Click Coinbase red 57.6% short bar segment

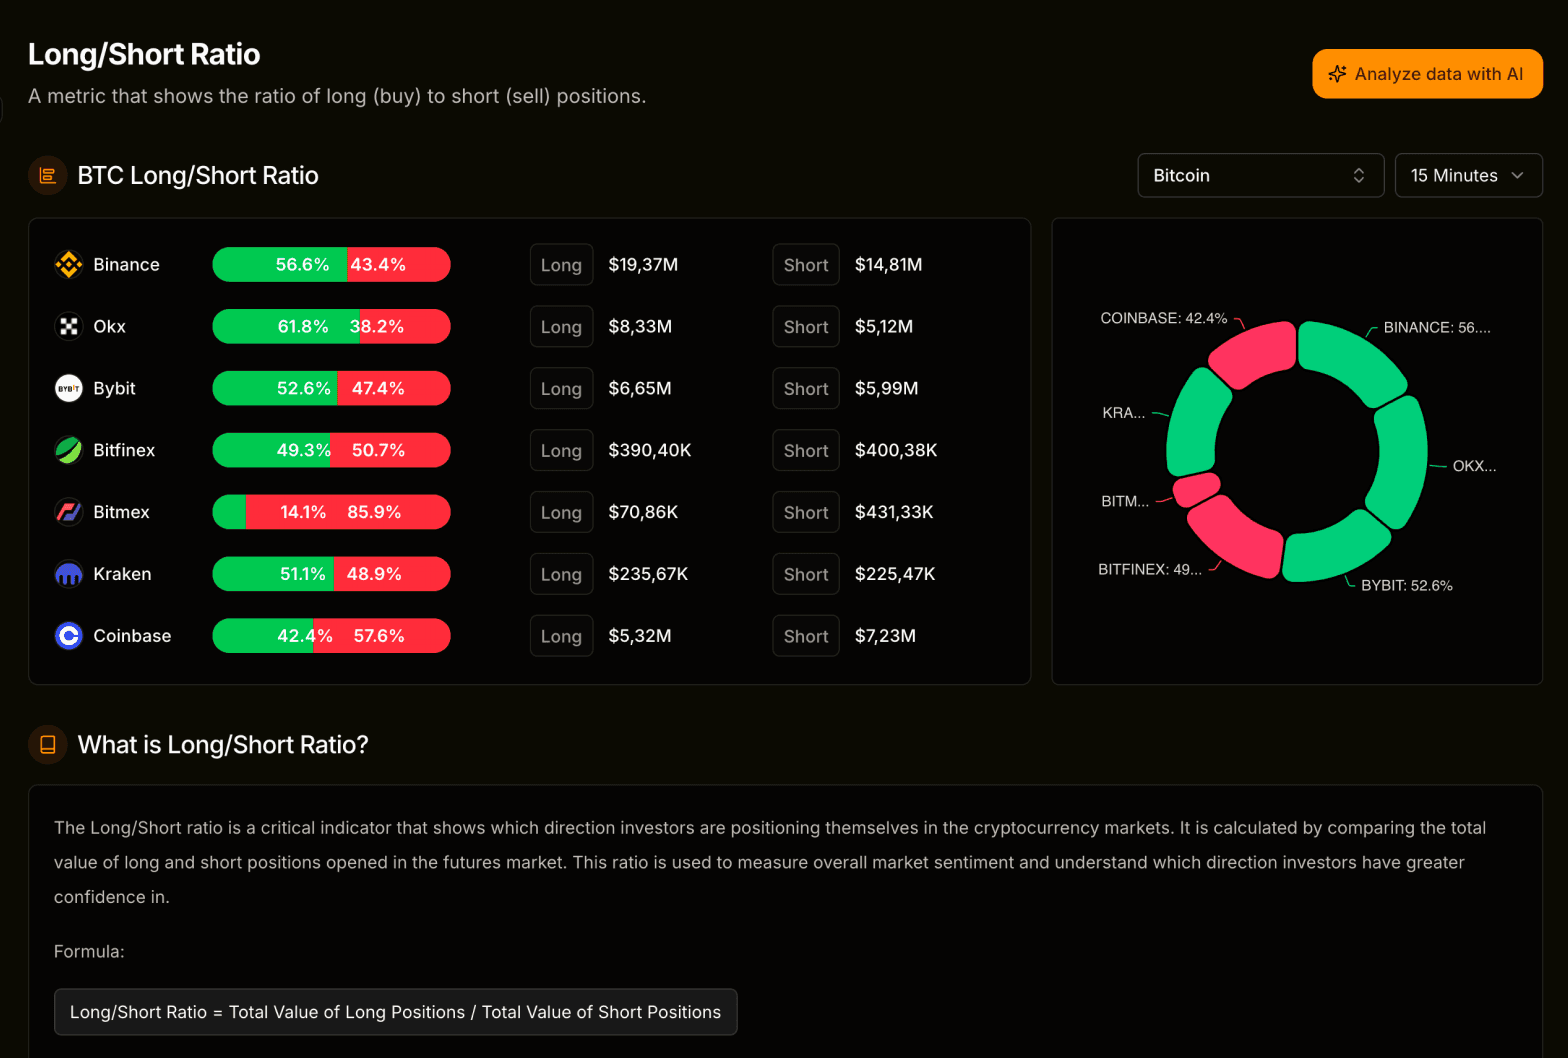pos(382,637)
